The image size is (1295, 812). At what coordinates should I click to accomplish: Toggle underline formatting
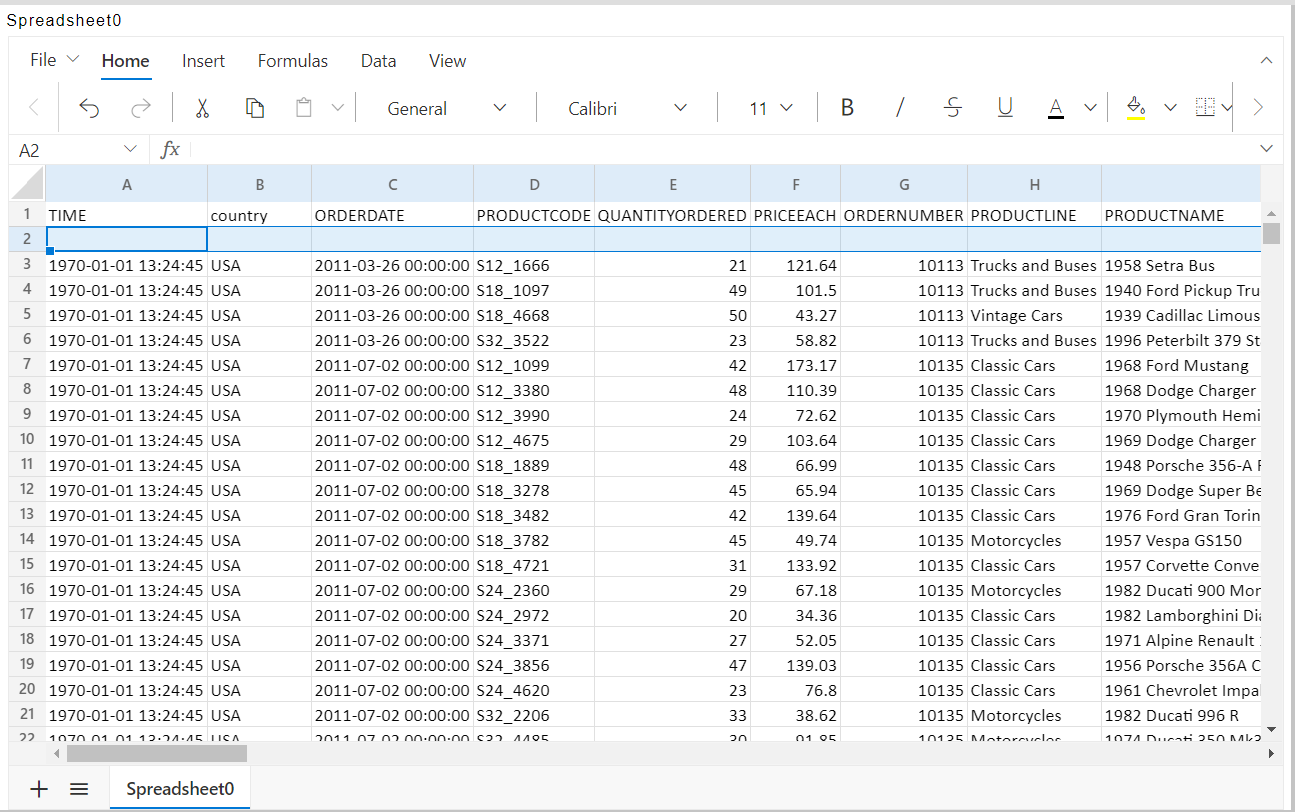click(x=1005, y=108)
